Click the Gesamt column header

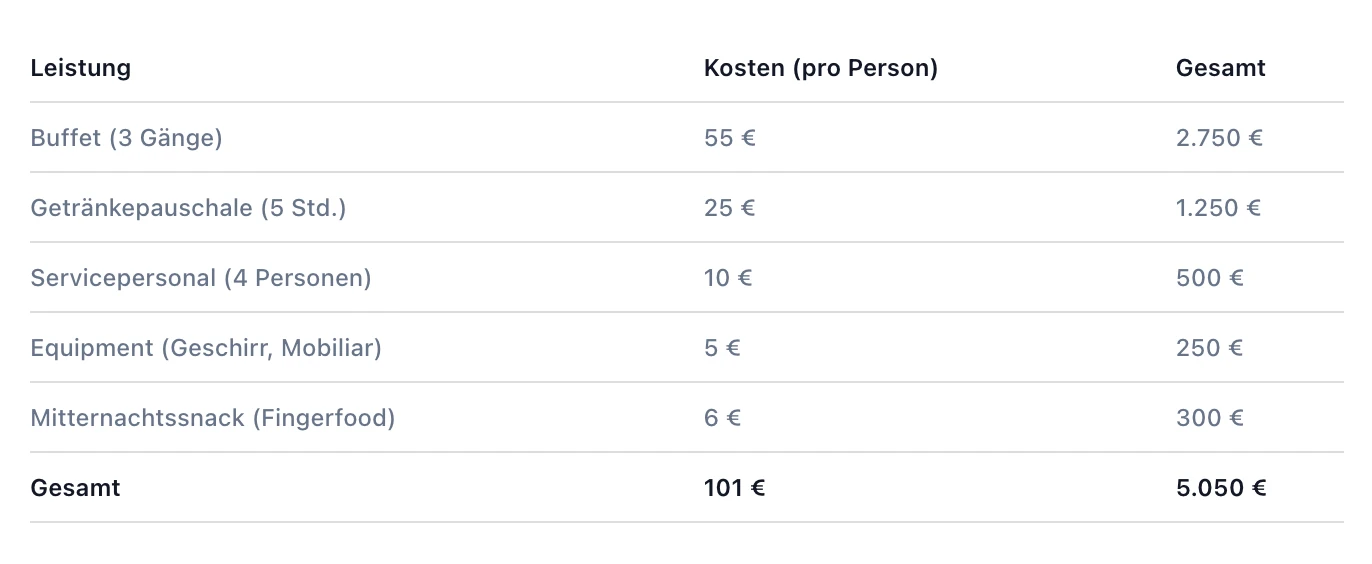1220,68
